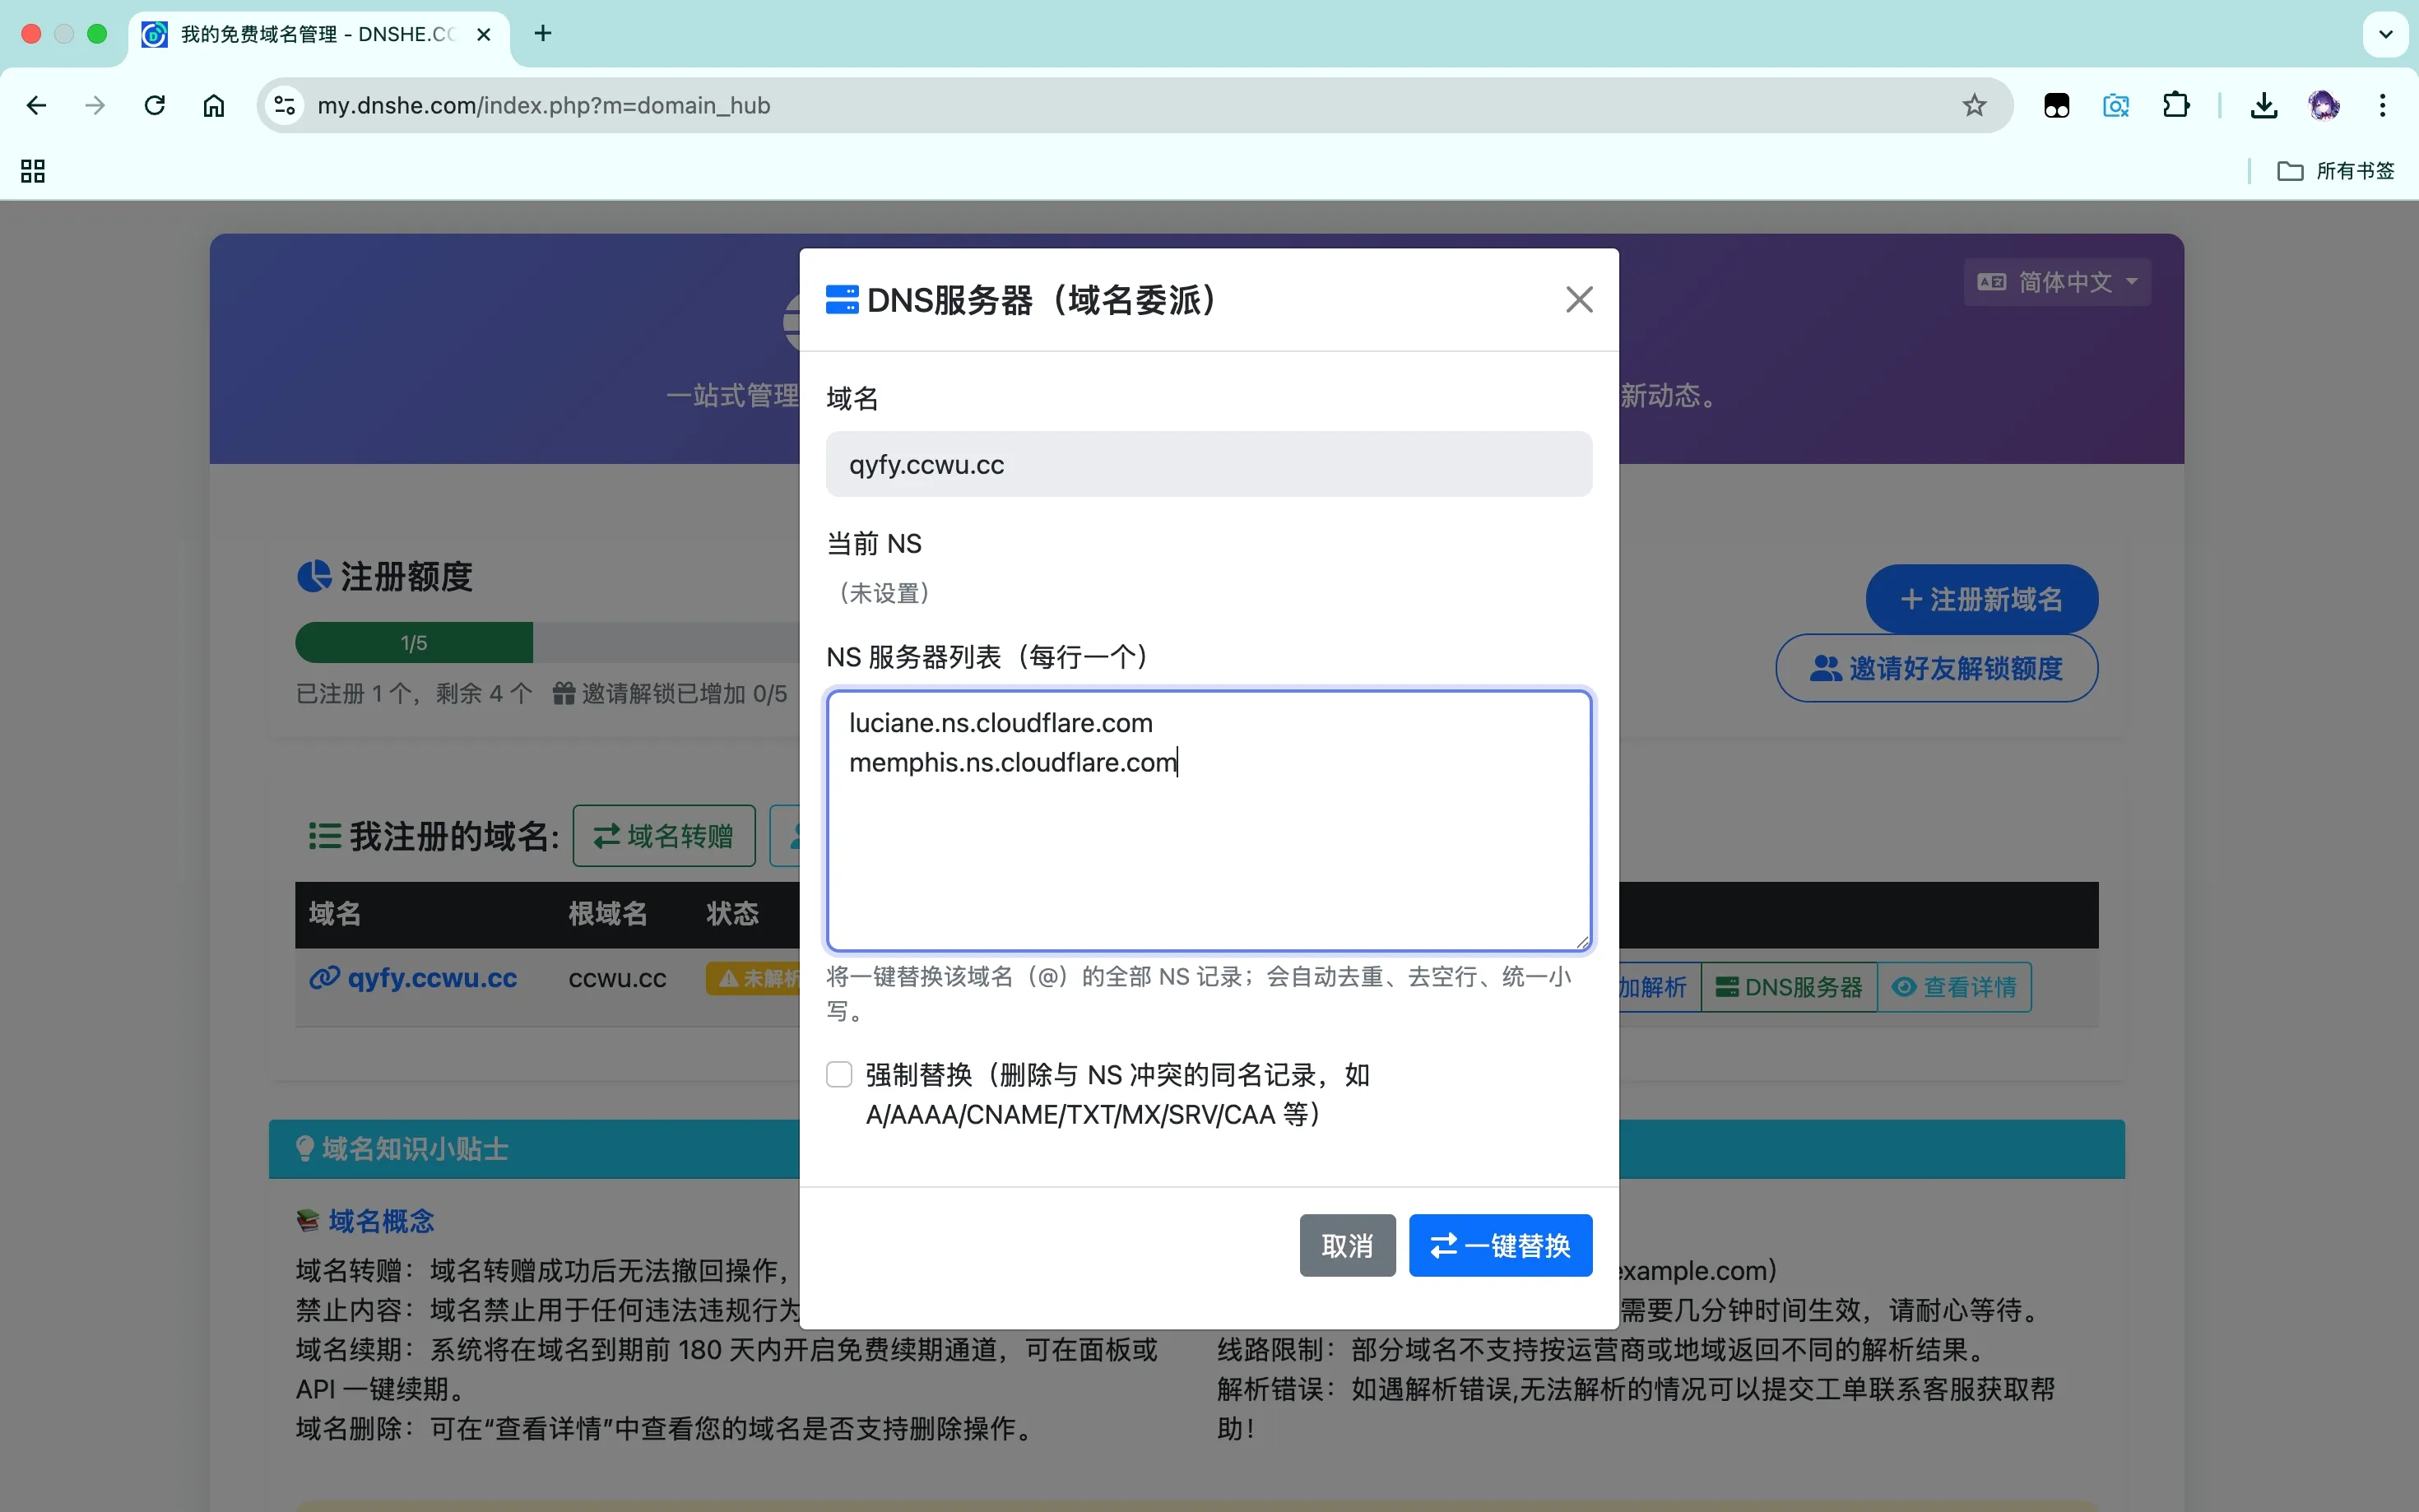Open Chrome three-dot menu
Screen dimensions: 2419x1512
pyautogui.click(x=2382, y=105)
